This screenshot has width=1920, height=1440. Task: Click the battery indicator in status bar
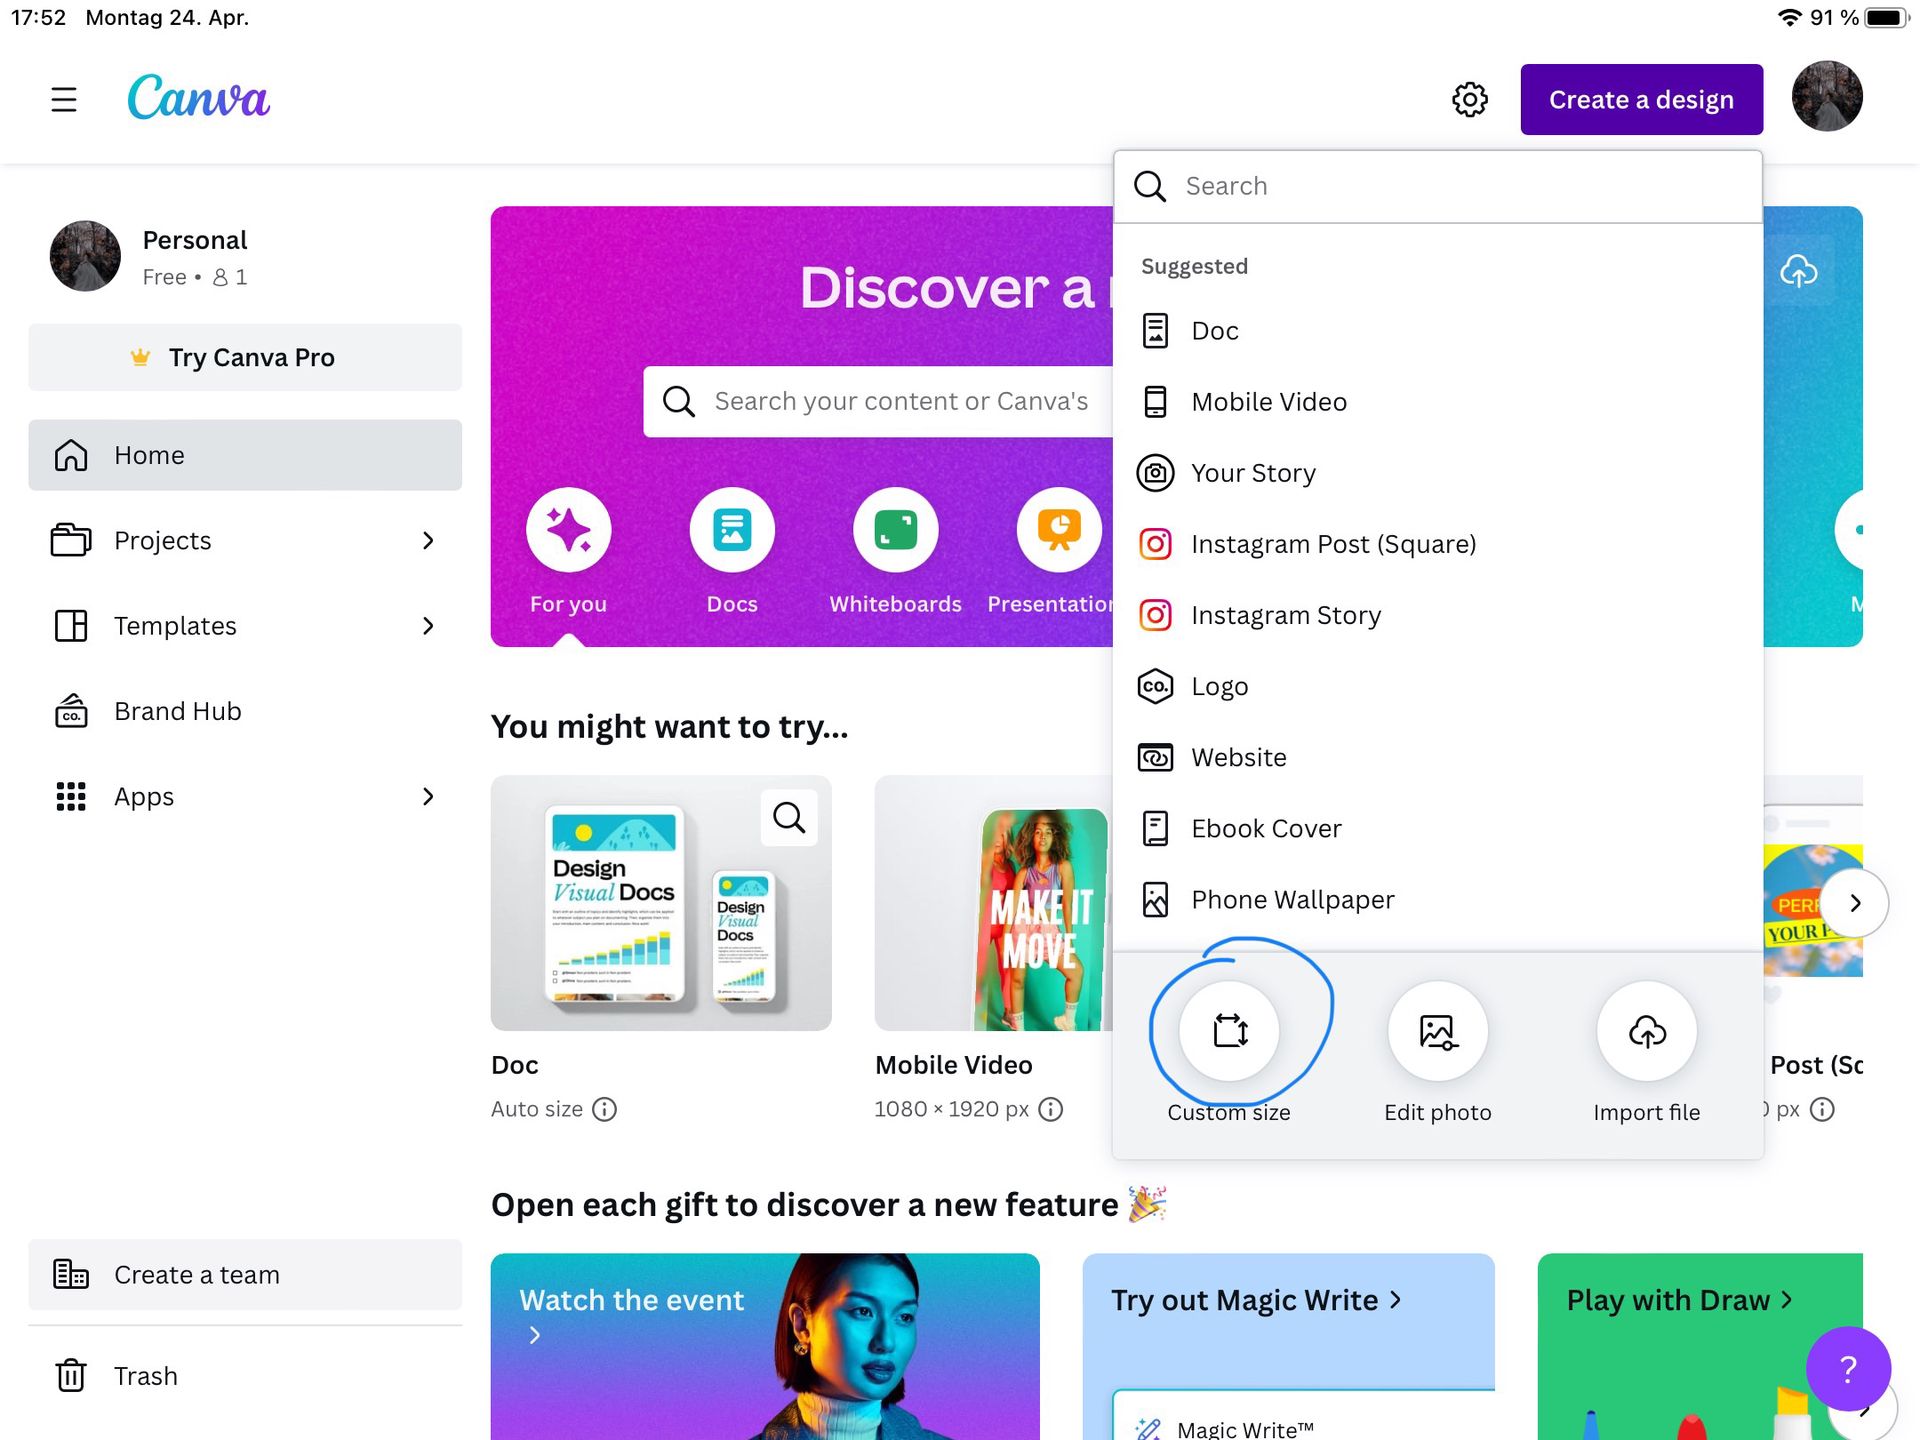click(1887, 18)
